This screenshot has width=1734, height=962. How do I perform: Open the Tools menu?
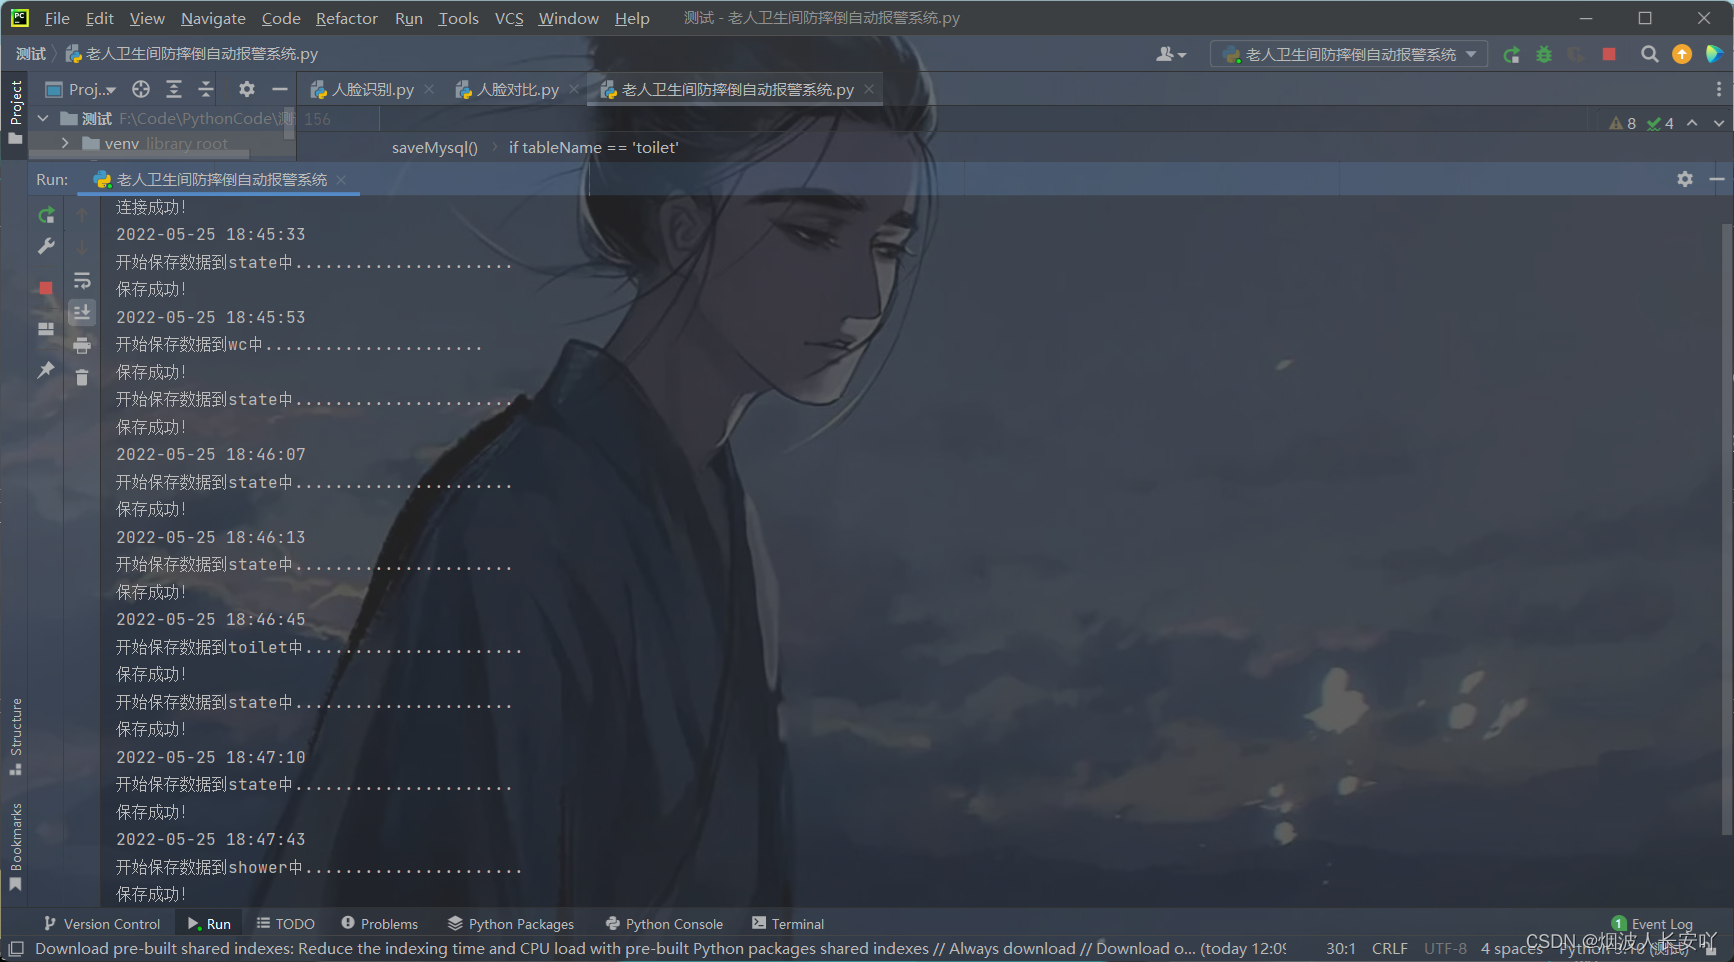[x=458, y=18]
